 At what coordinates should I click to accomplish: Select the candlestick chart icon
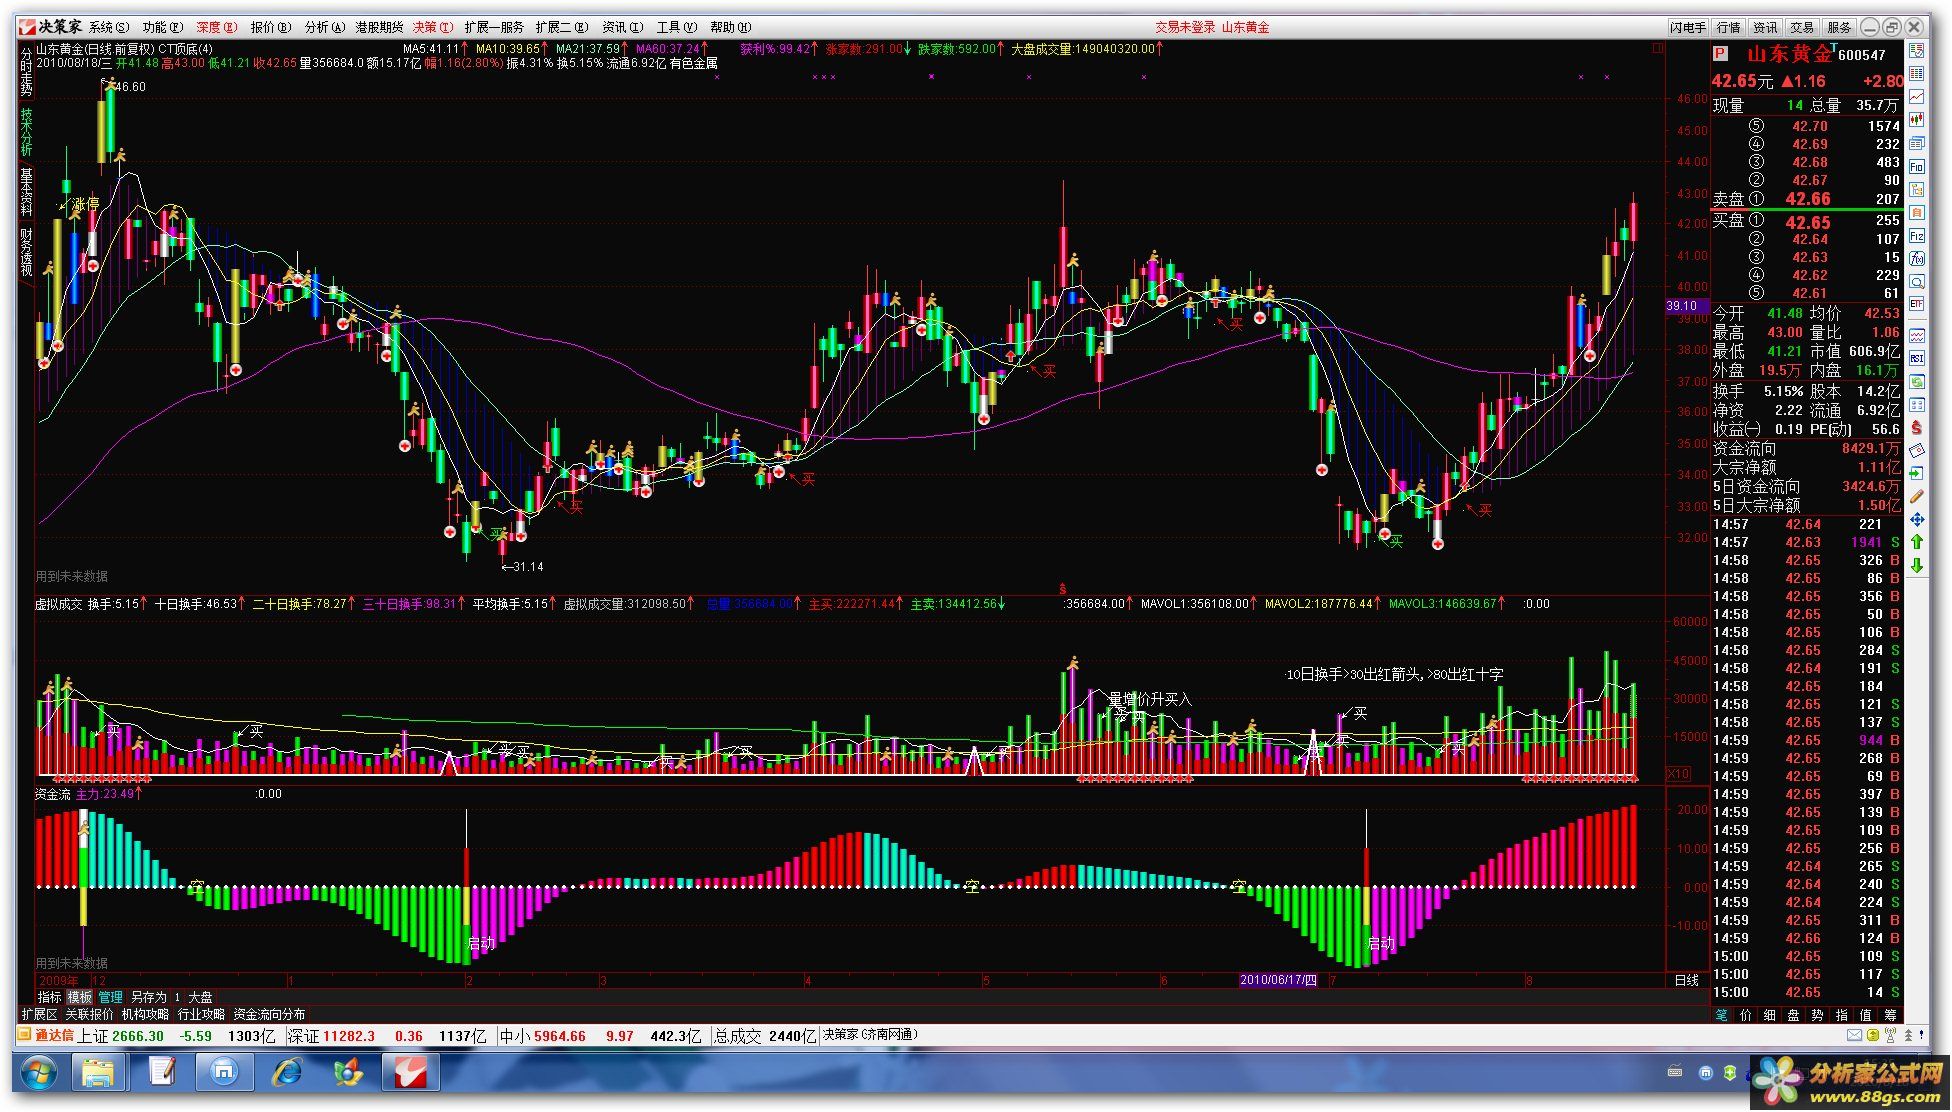point(1917,119)
